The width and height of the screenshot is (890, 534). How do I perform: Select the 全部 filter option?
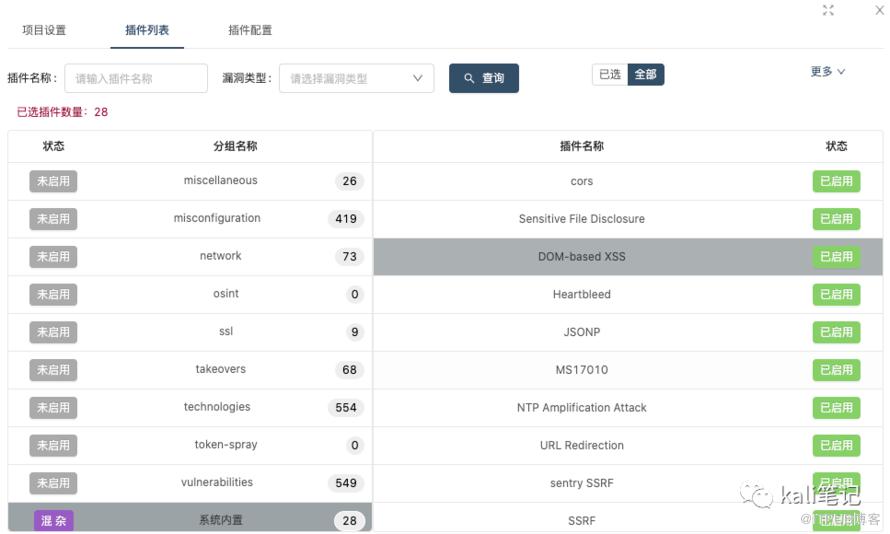pyautogui.click(x=646, y=74)
